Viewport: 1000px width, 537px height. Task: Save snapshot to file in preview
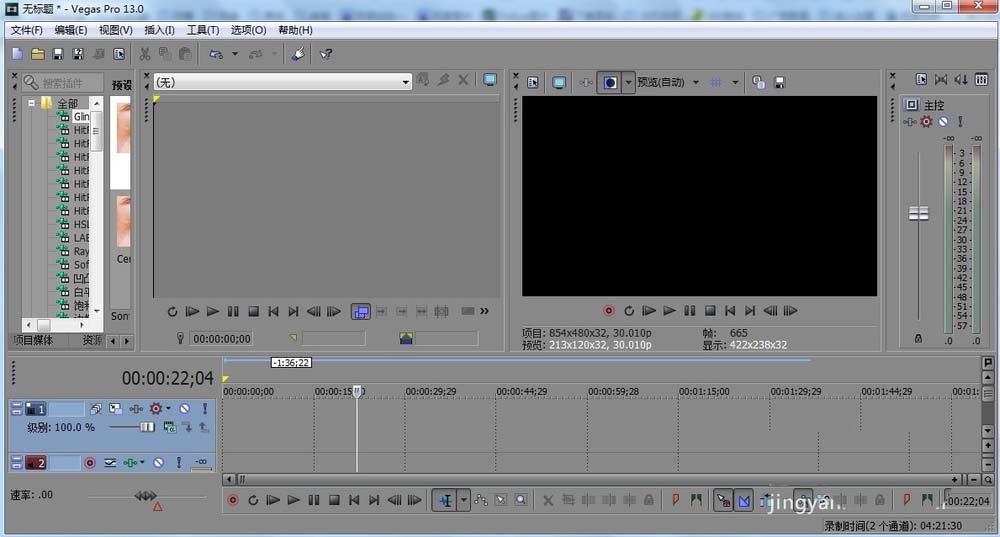[x=779, y=82]
